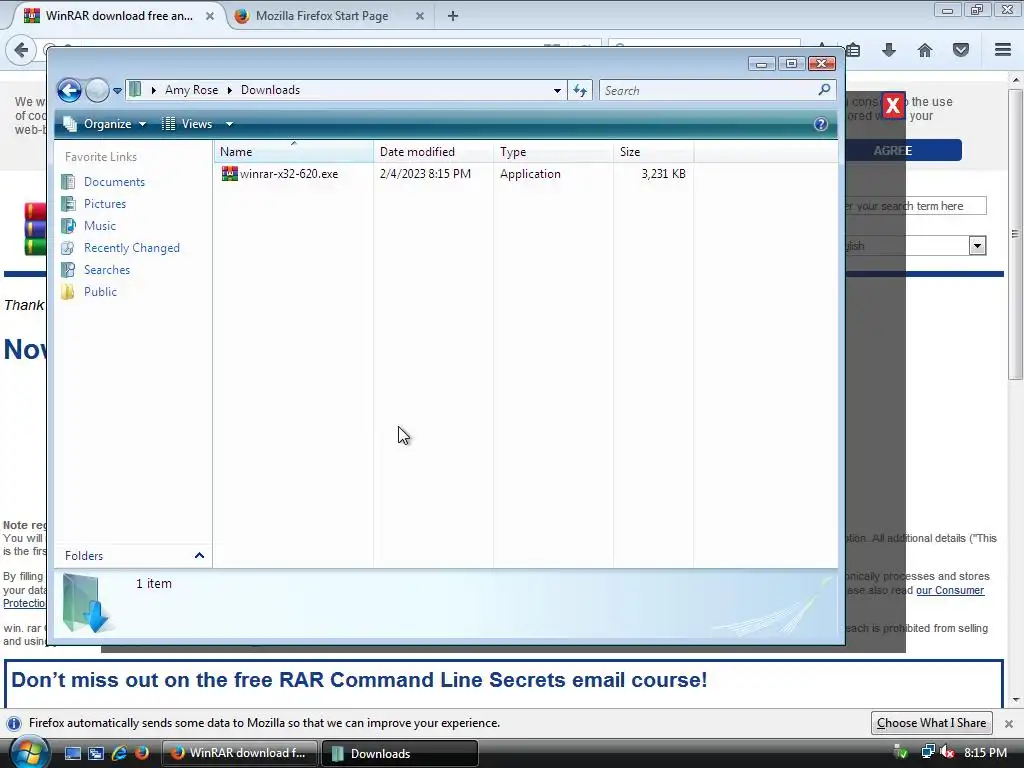Launch Internet Explorer from quick launch
1024x768 pixels.
119,753
